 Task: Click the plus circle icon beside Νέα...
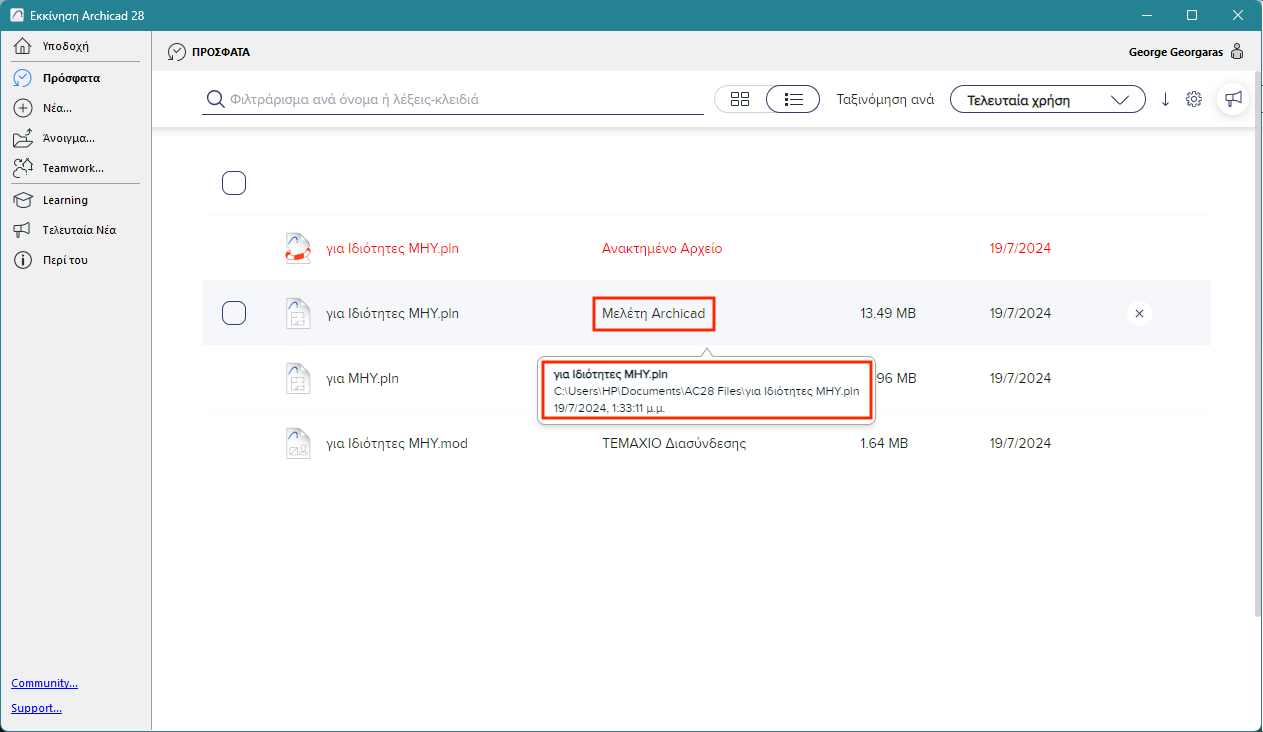click(x=22, y=108)
